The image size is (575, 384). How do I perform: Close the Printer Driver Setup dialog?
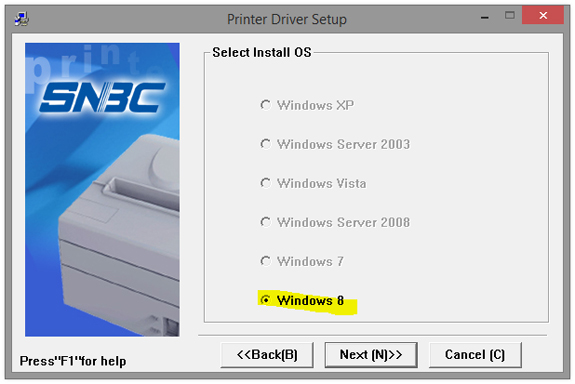point(543,15)
